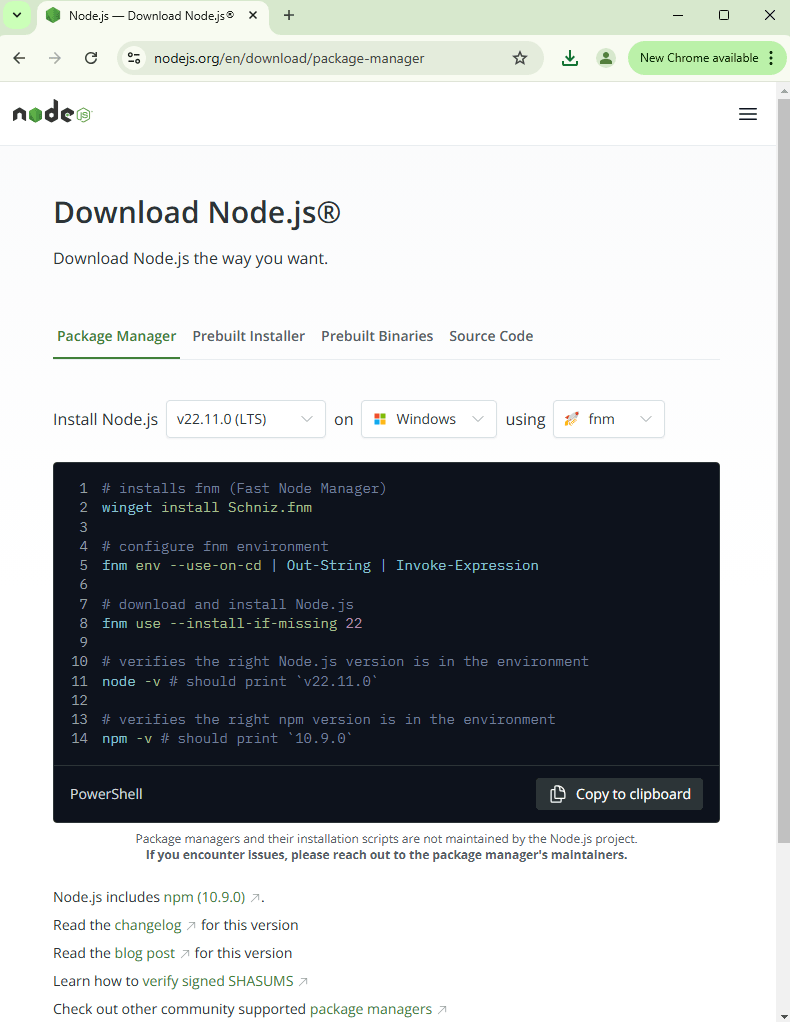The height and width of the screenshot is (1022, 790).
Task: Click the Node.js favicon on the tab
Action: click(x=53, y=15)
